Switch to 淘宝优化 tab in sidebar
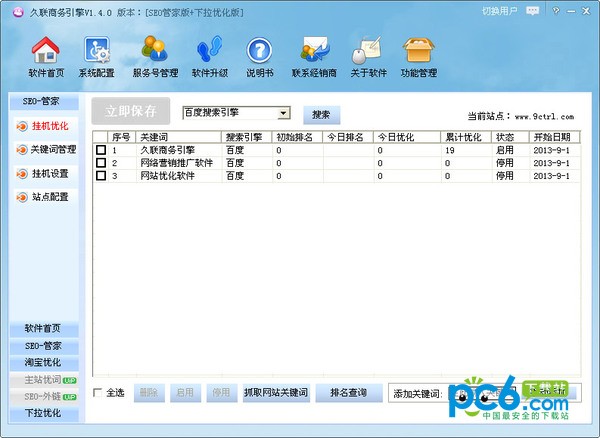Viewport: 600px width, 438px height. point(44,362)
